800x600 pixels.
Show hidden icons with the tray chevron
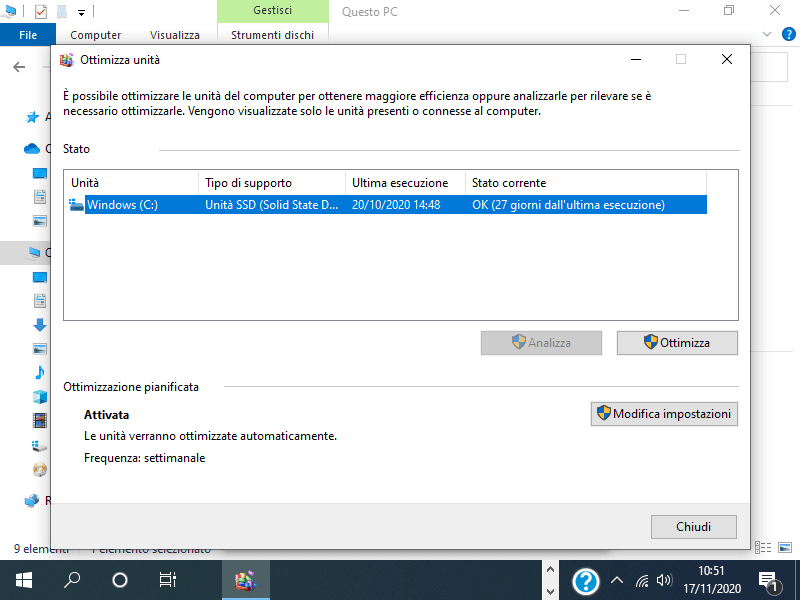pyautogui.click(x=617, y=580)
